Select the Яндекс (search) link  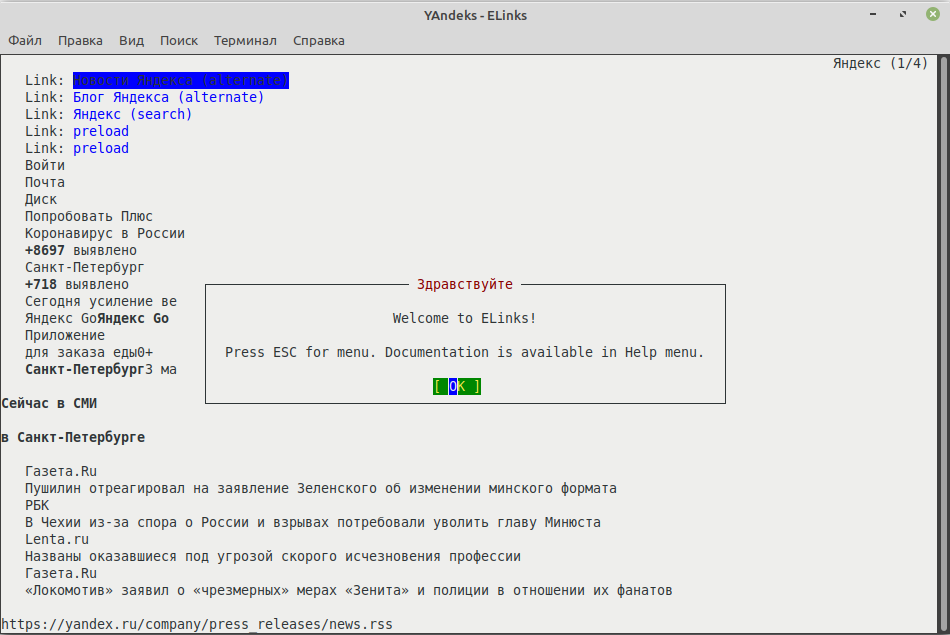132,114
